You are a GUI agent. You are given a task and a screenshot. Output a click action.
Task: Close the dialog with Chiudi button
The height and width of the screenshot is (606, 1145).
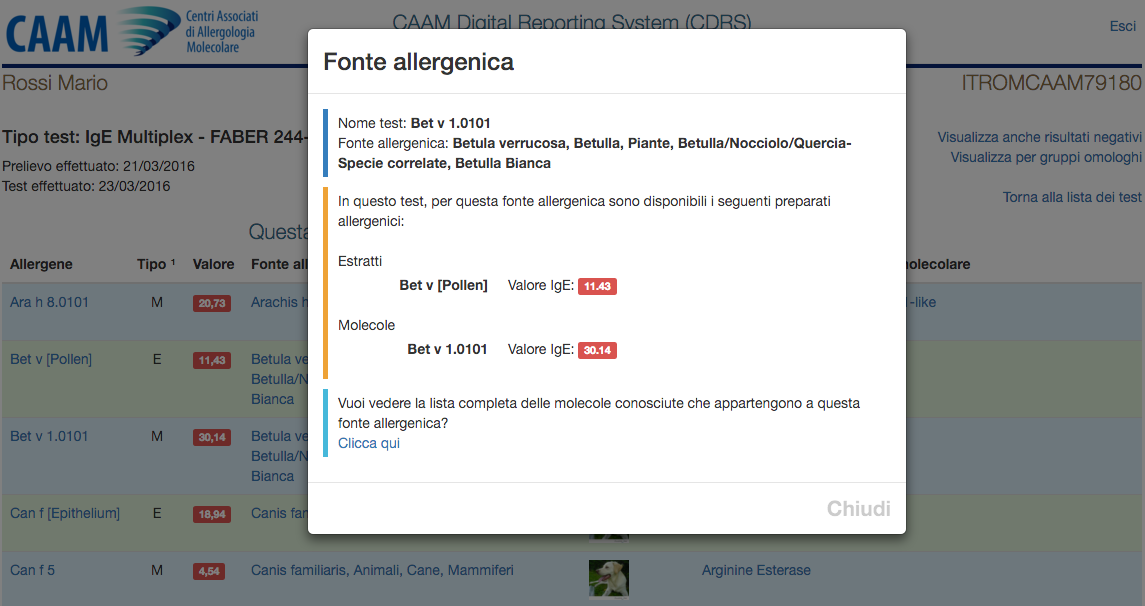tap(858, 508)
